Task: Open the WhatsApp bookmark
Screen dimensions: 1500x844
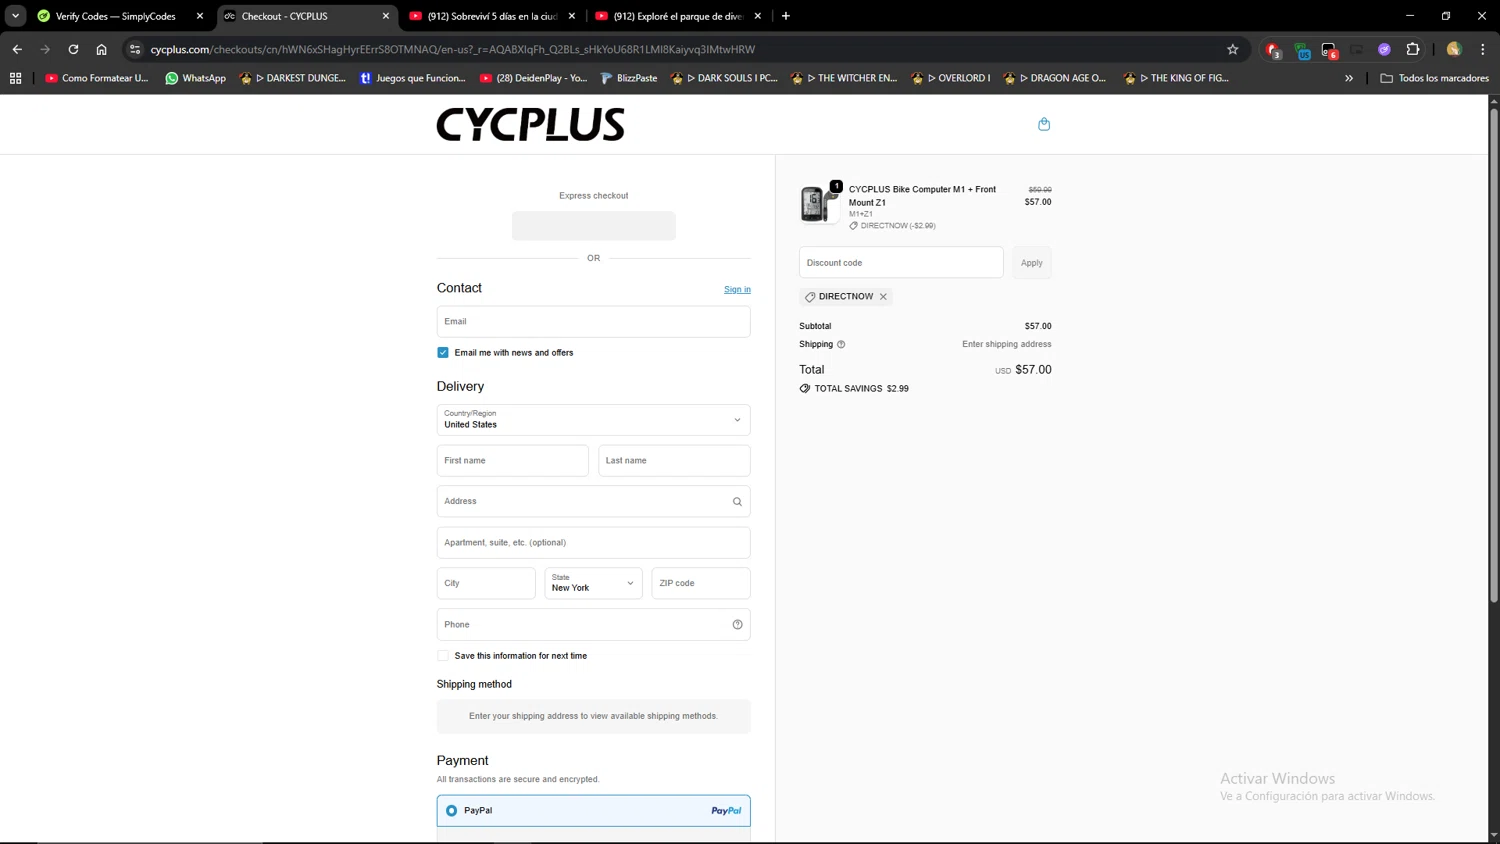Action: click(195, 78)
